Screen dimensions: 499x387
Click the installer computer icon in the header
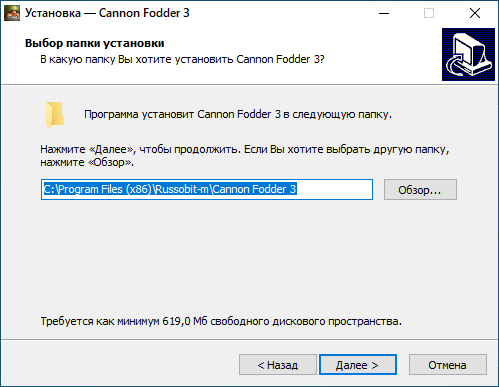pos(468,54)
